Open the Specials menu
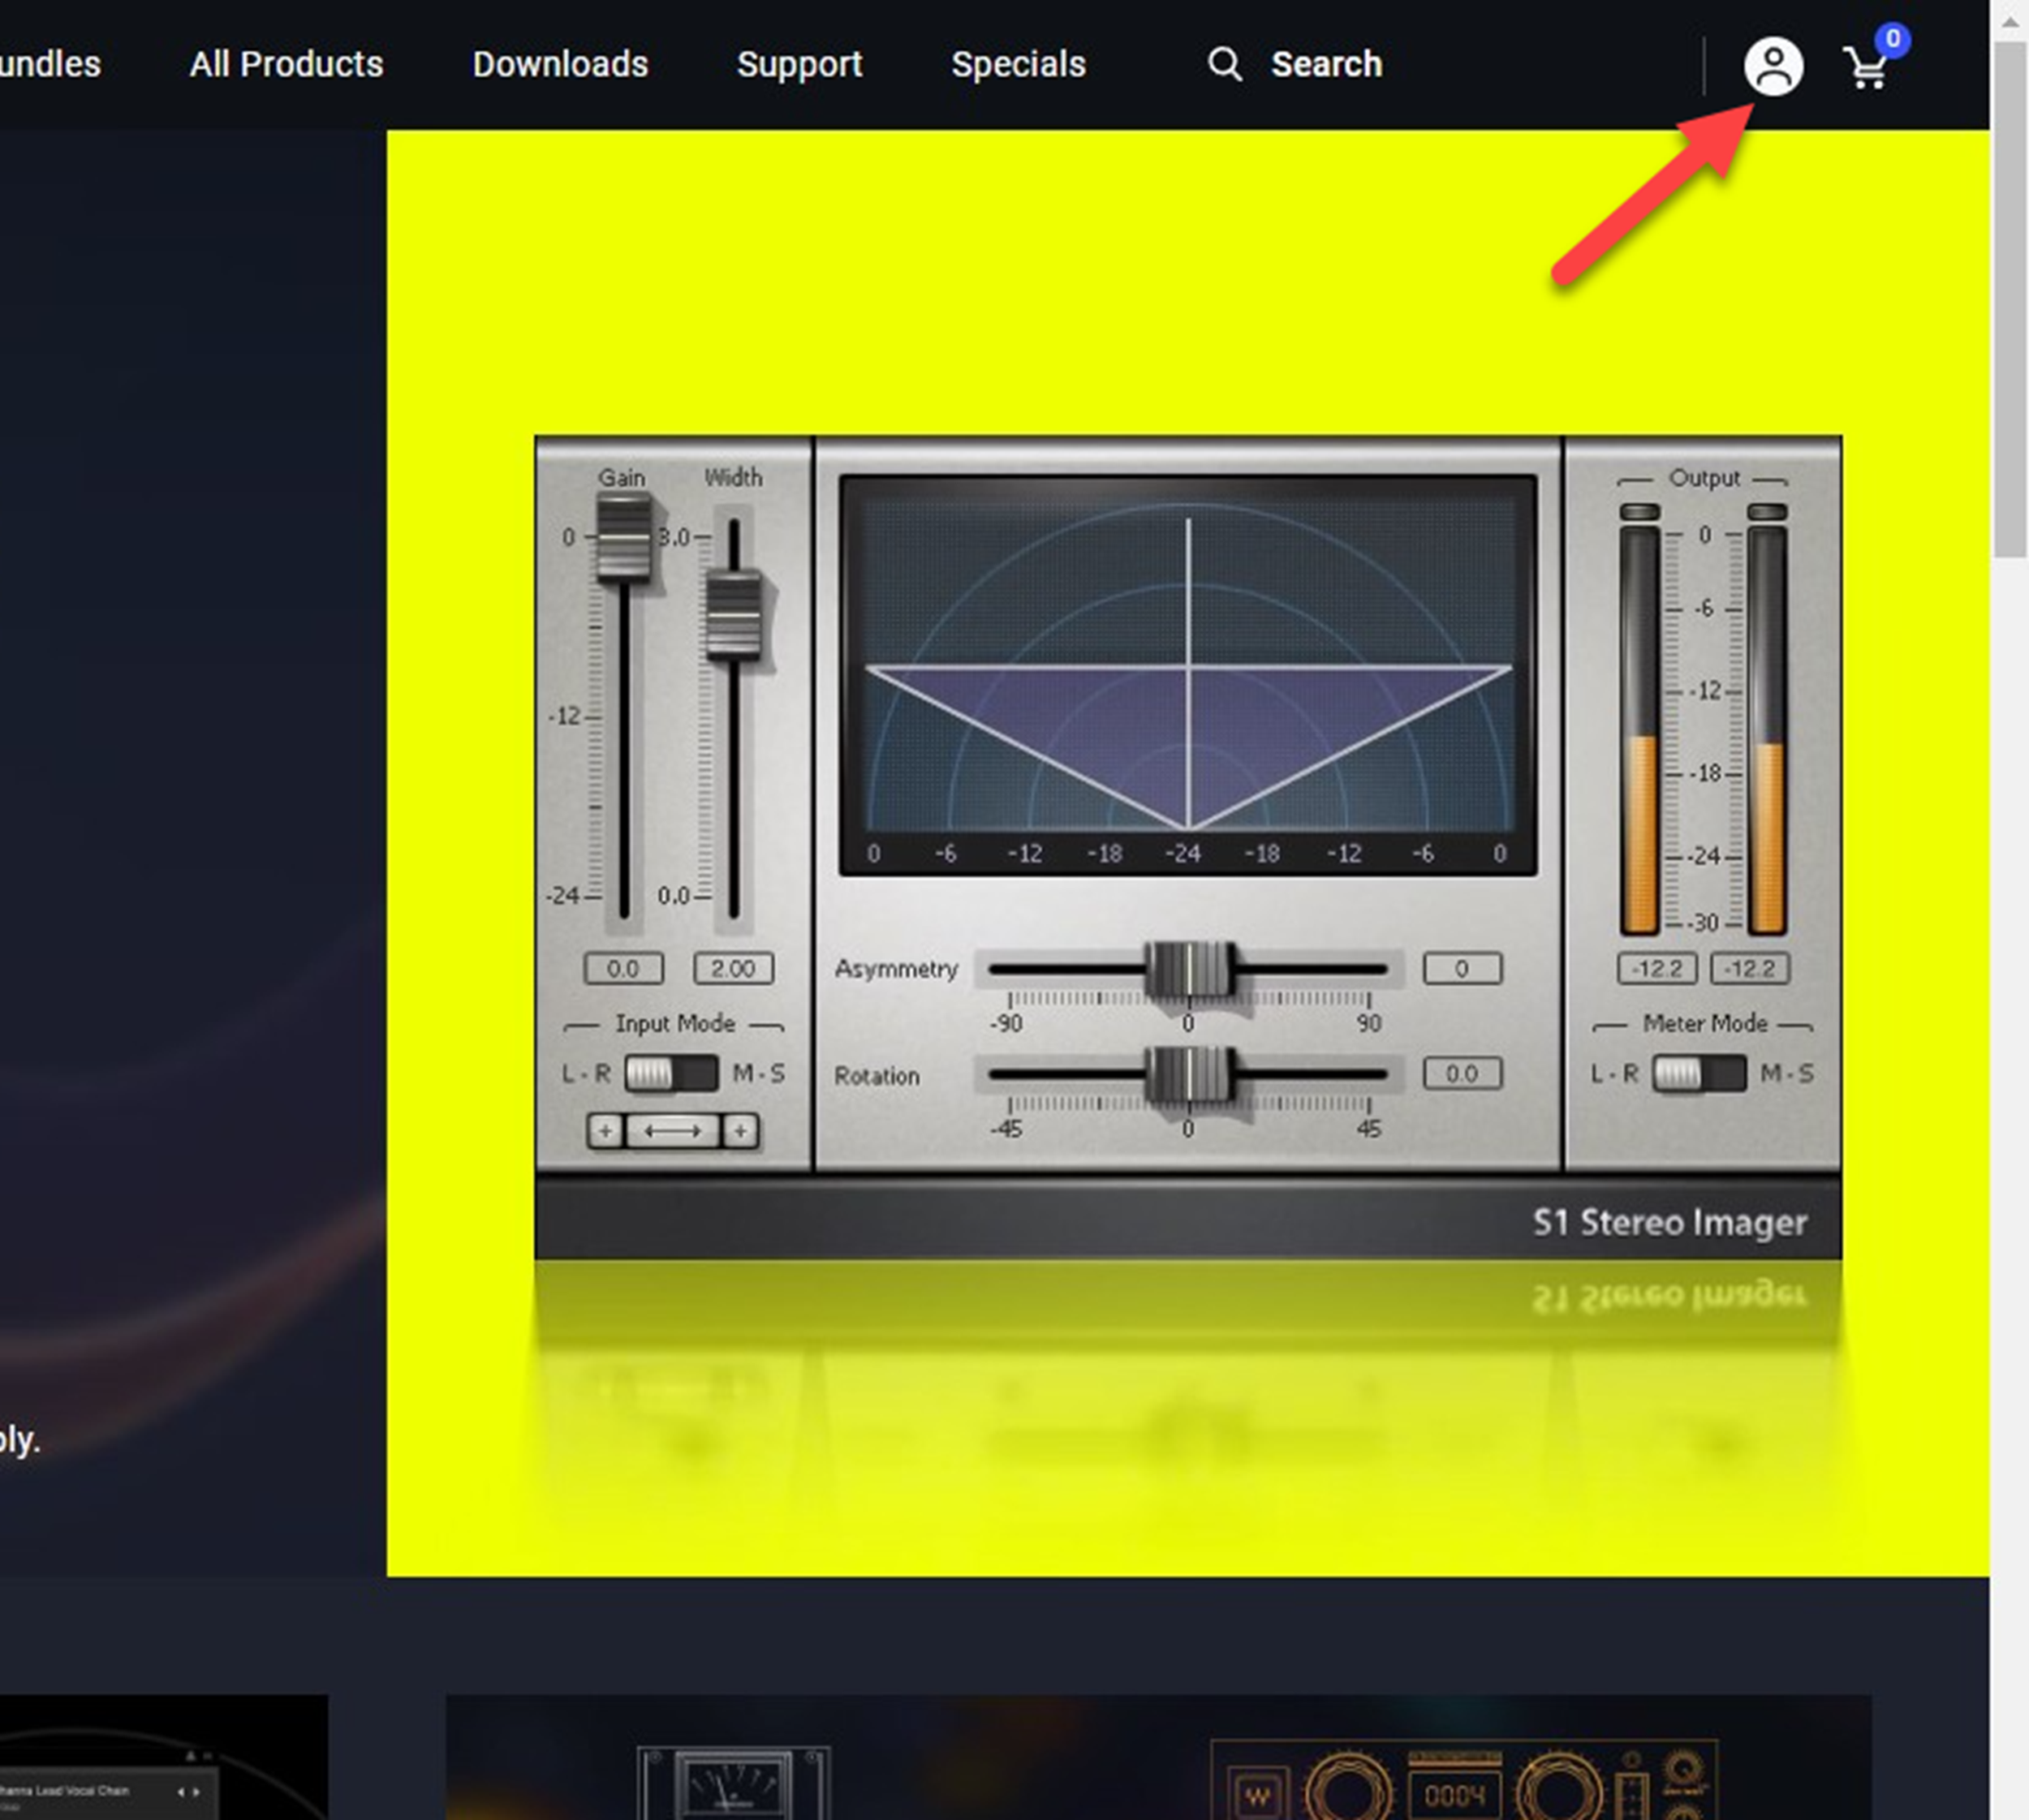This screenshot has height=1820, width=2029. pos(1018,65)
